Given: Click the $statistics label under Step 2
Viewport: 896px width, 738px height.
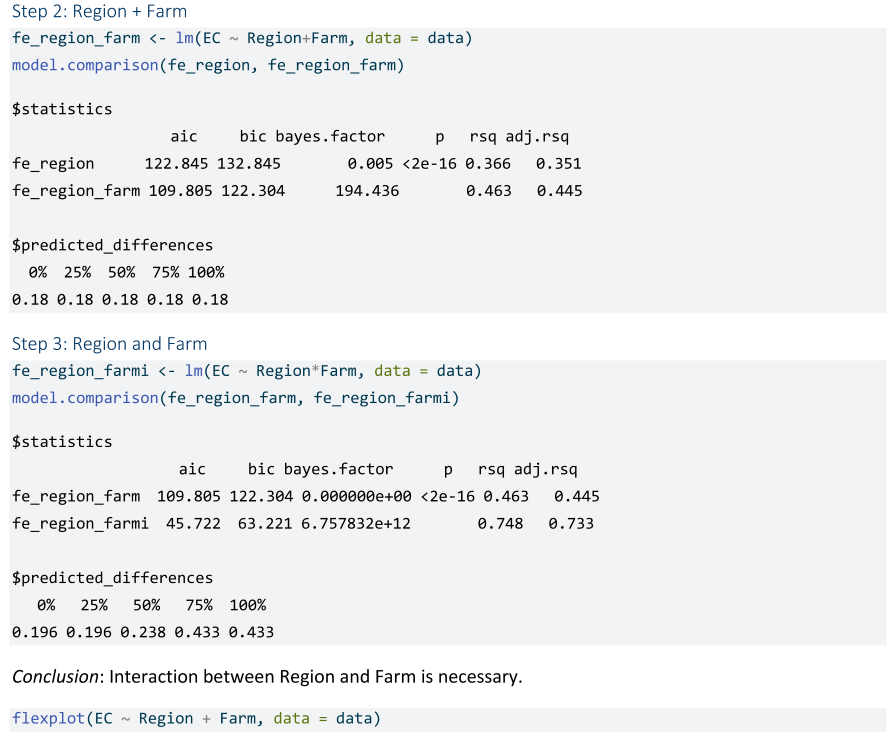Looking at the screenshot, I should [x=62, y=109].
